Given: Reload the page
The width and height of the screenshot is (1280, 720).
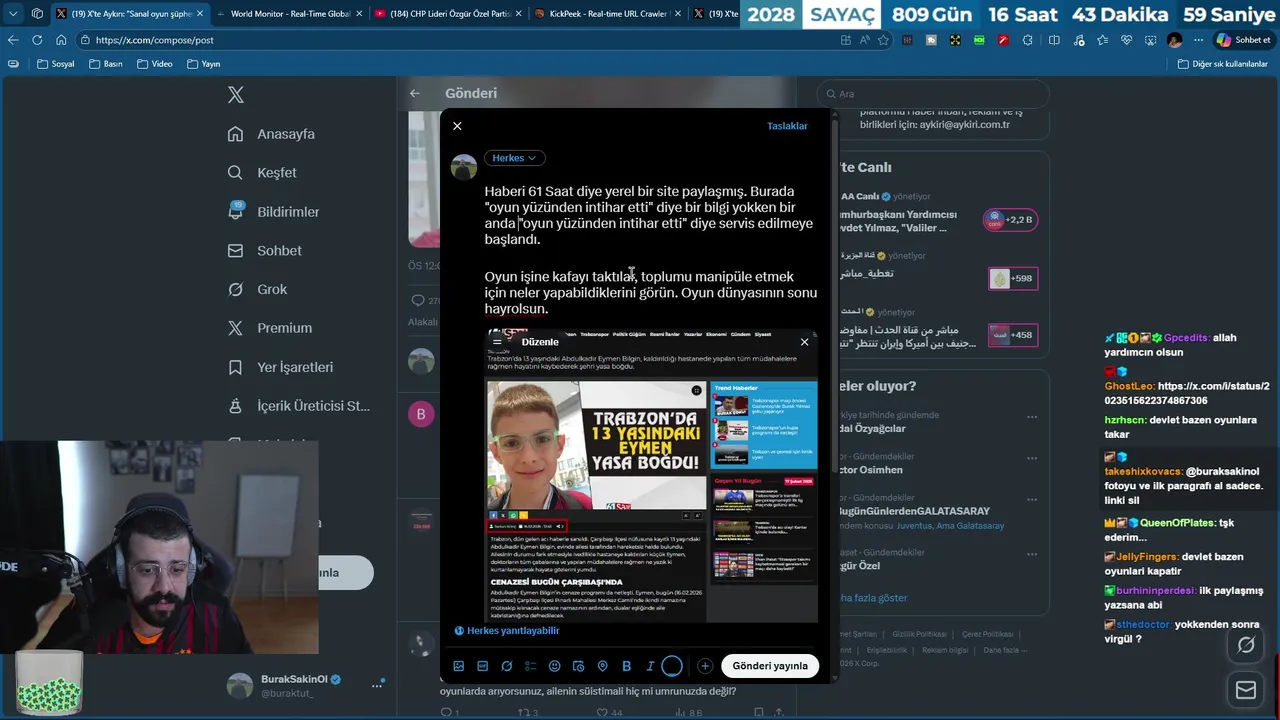Looking at the screenshot, I should (x=37, y=40).
